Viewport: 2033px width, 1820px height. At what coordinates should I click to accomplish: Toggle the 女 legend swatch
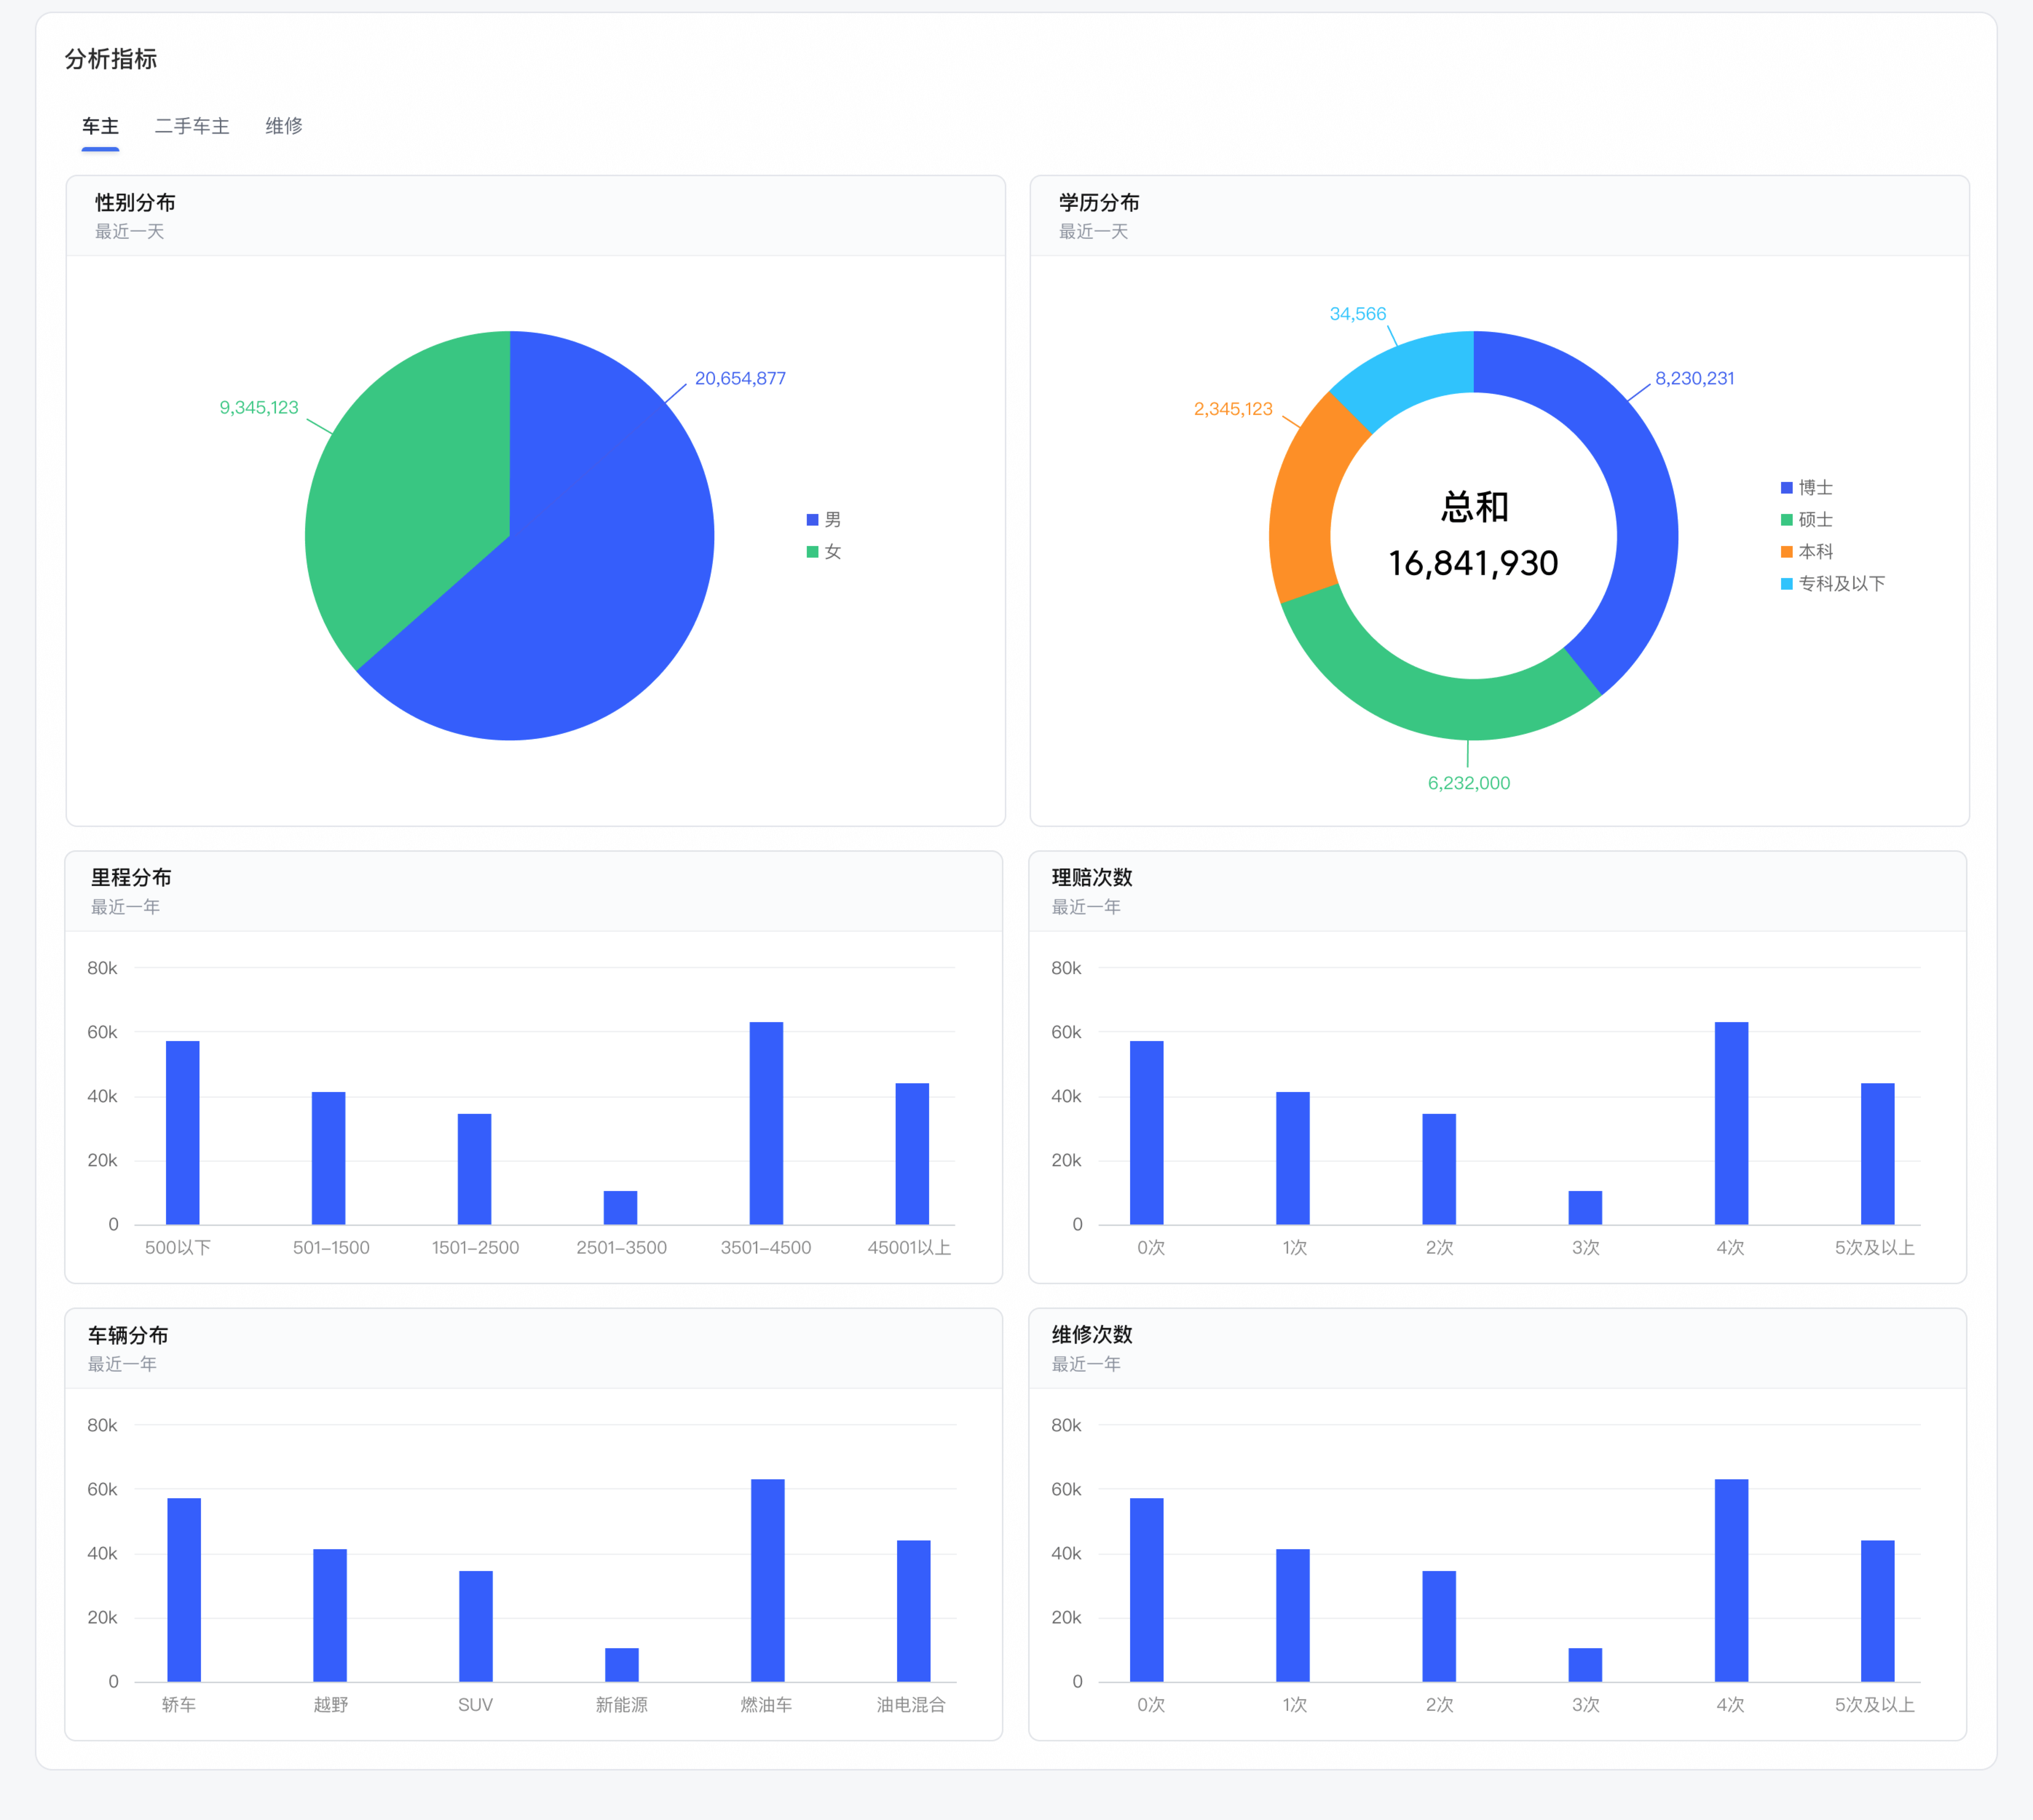pos(812,552)
